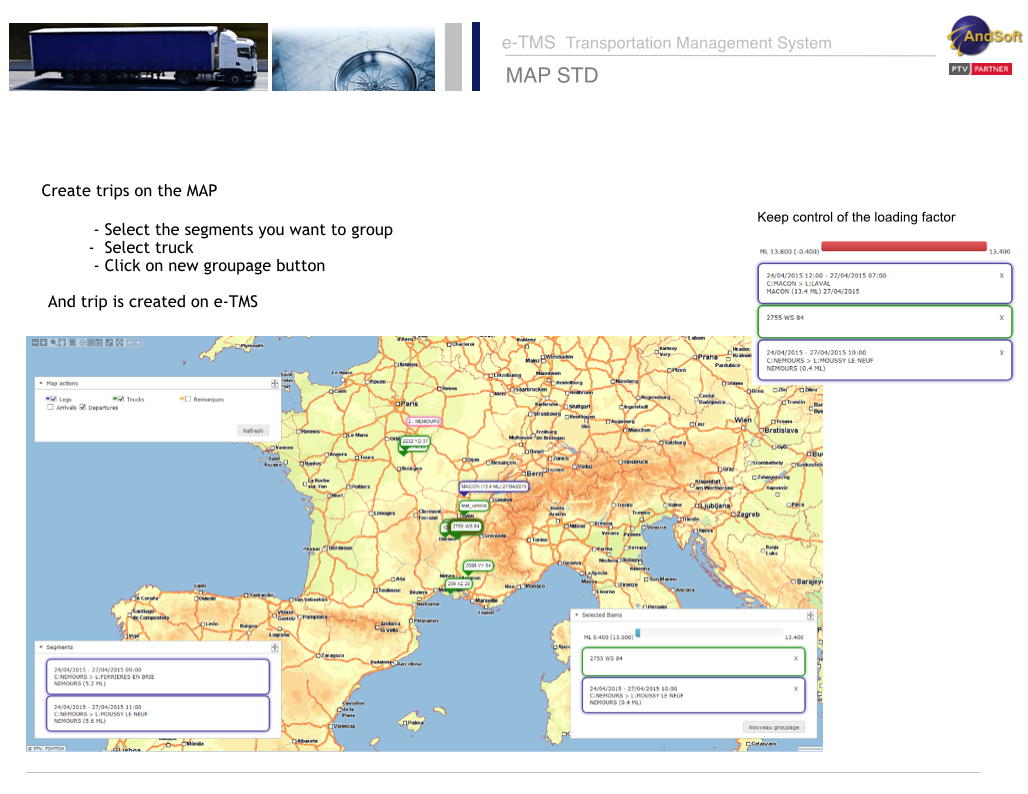
Task: Collapse the Selected Items panel
Action: (x=576, y=616)
